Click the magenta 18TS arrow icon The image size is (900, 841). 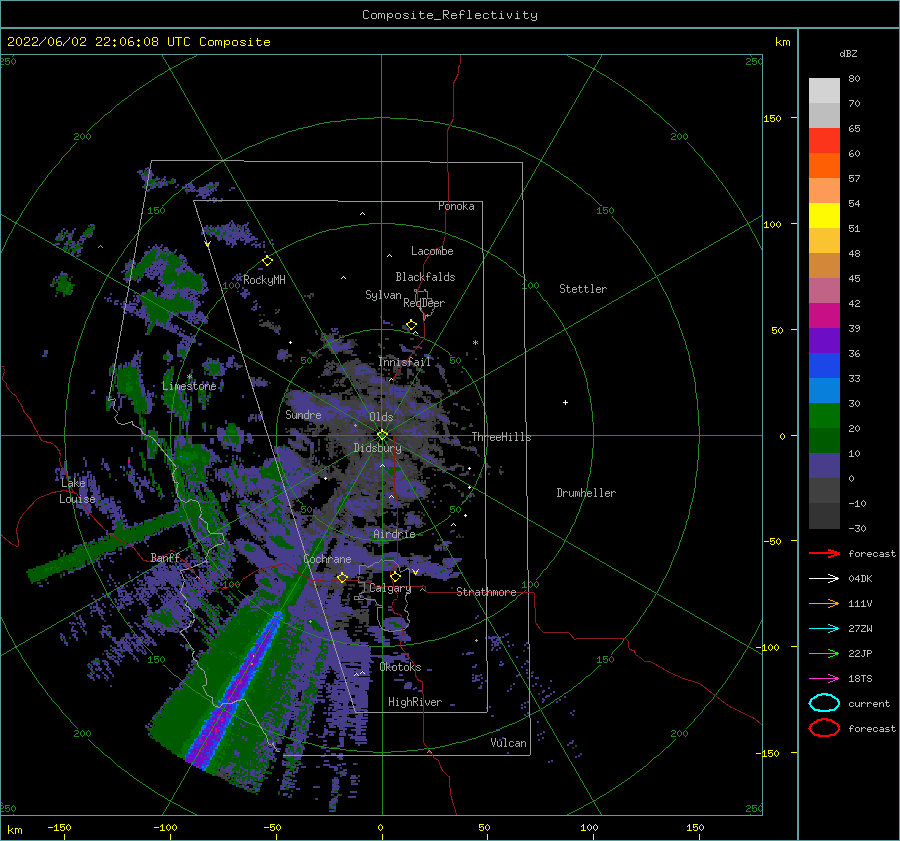click(824, 679)
